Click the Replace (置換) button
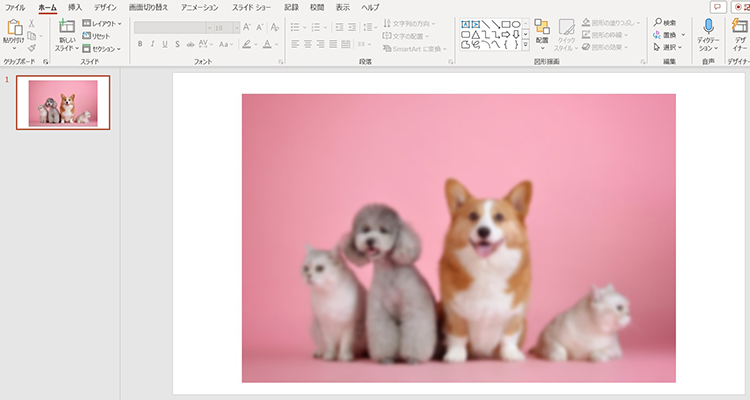 pos(668,34)
